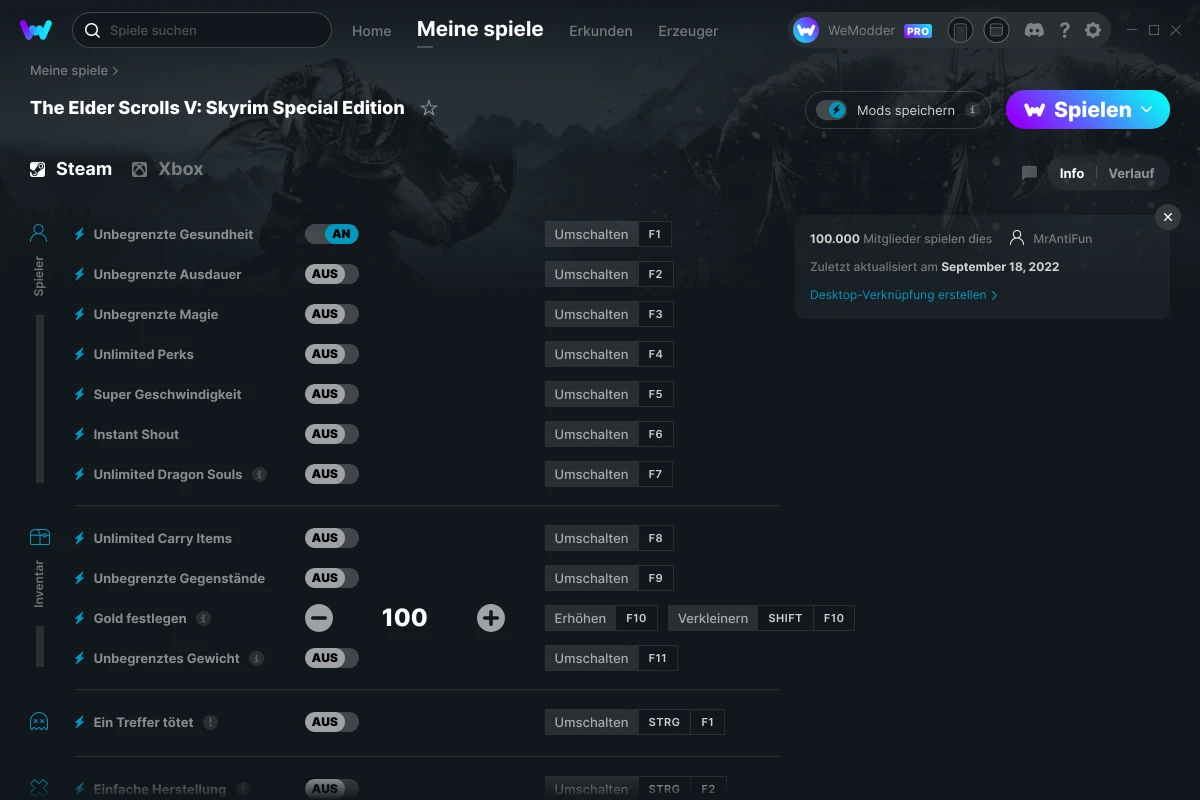Click the Spieler category person icon
Image resolution: width=1200 pixels, height=800 pixels.
pos(39,233)
